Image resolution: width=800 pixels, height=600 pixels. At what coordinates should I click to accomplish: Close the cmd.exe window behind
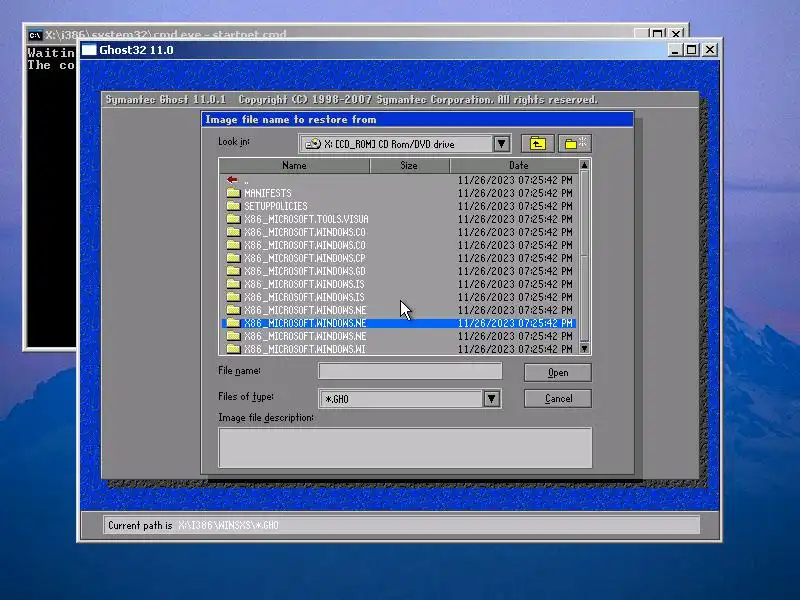pos(676,34)
